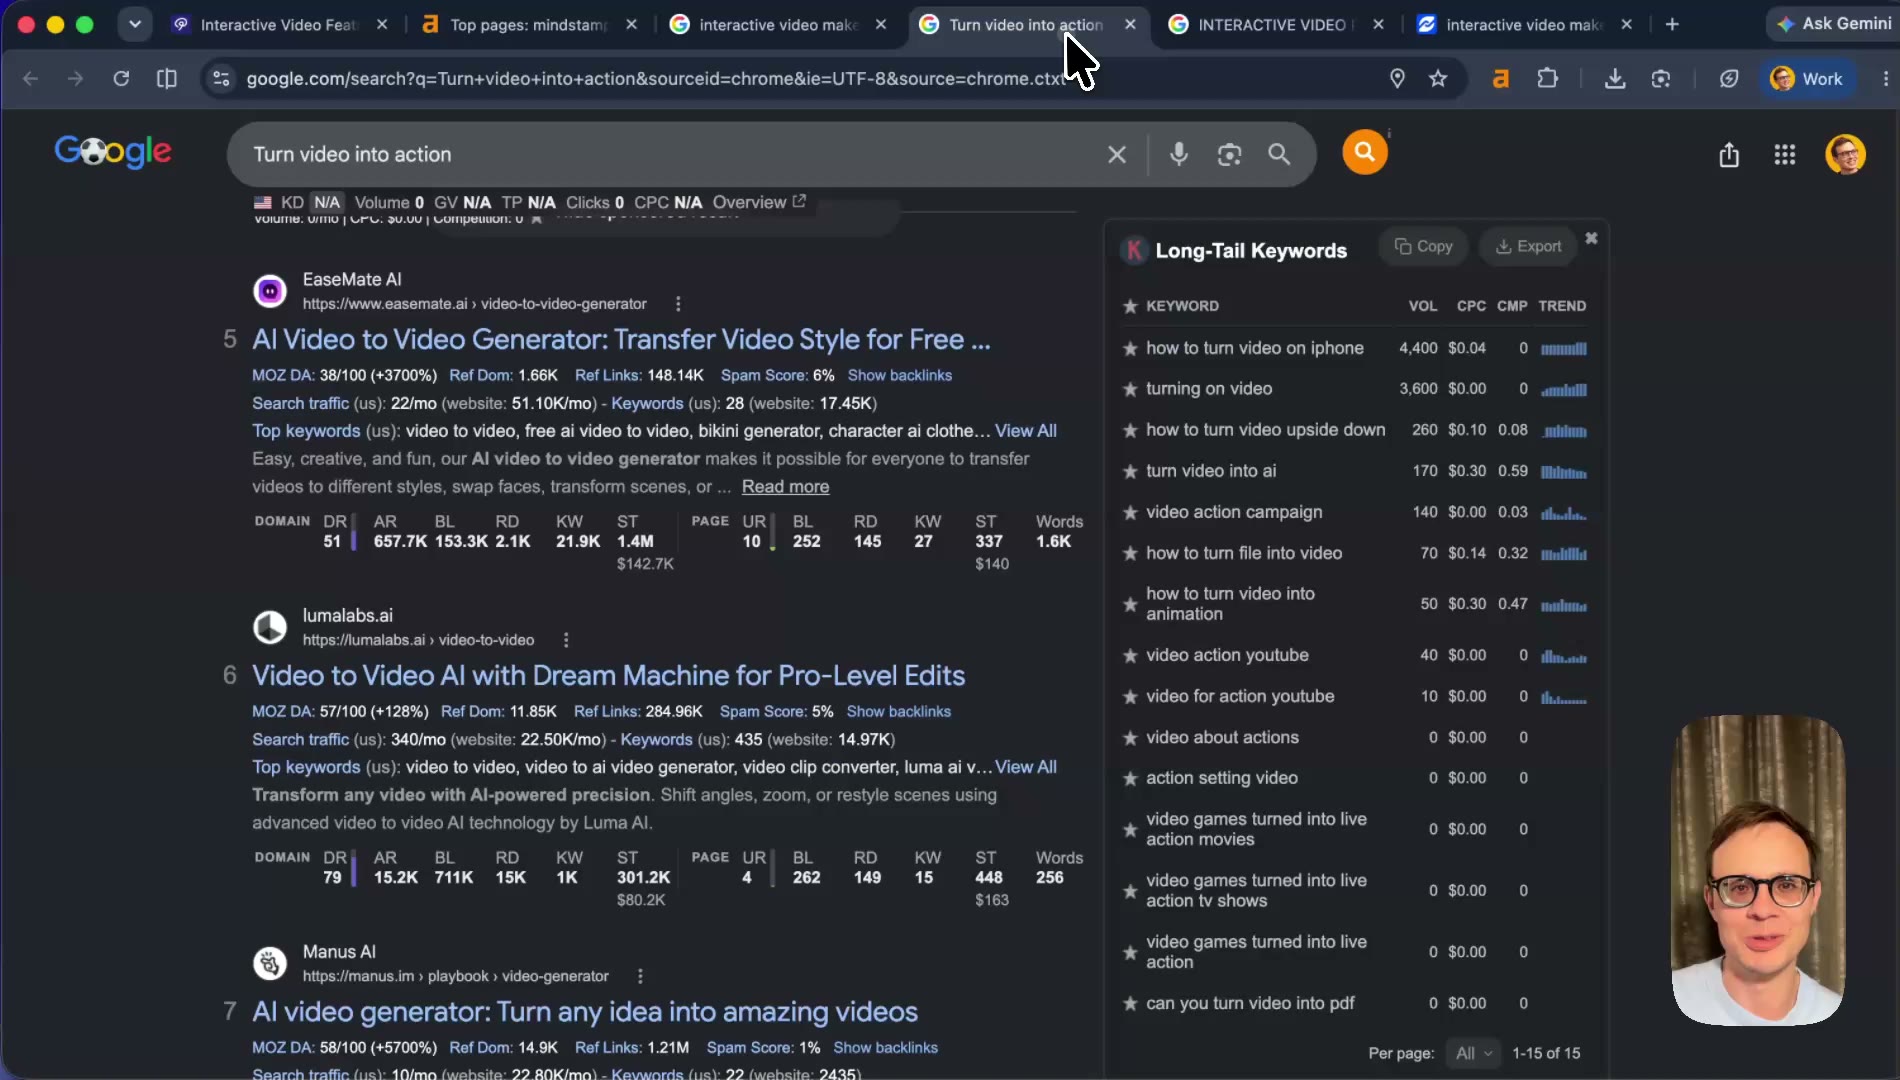Sort the keyword table by CPC column
The width and height of the screenshot is (1900, 1080).
1471,306
